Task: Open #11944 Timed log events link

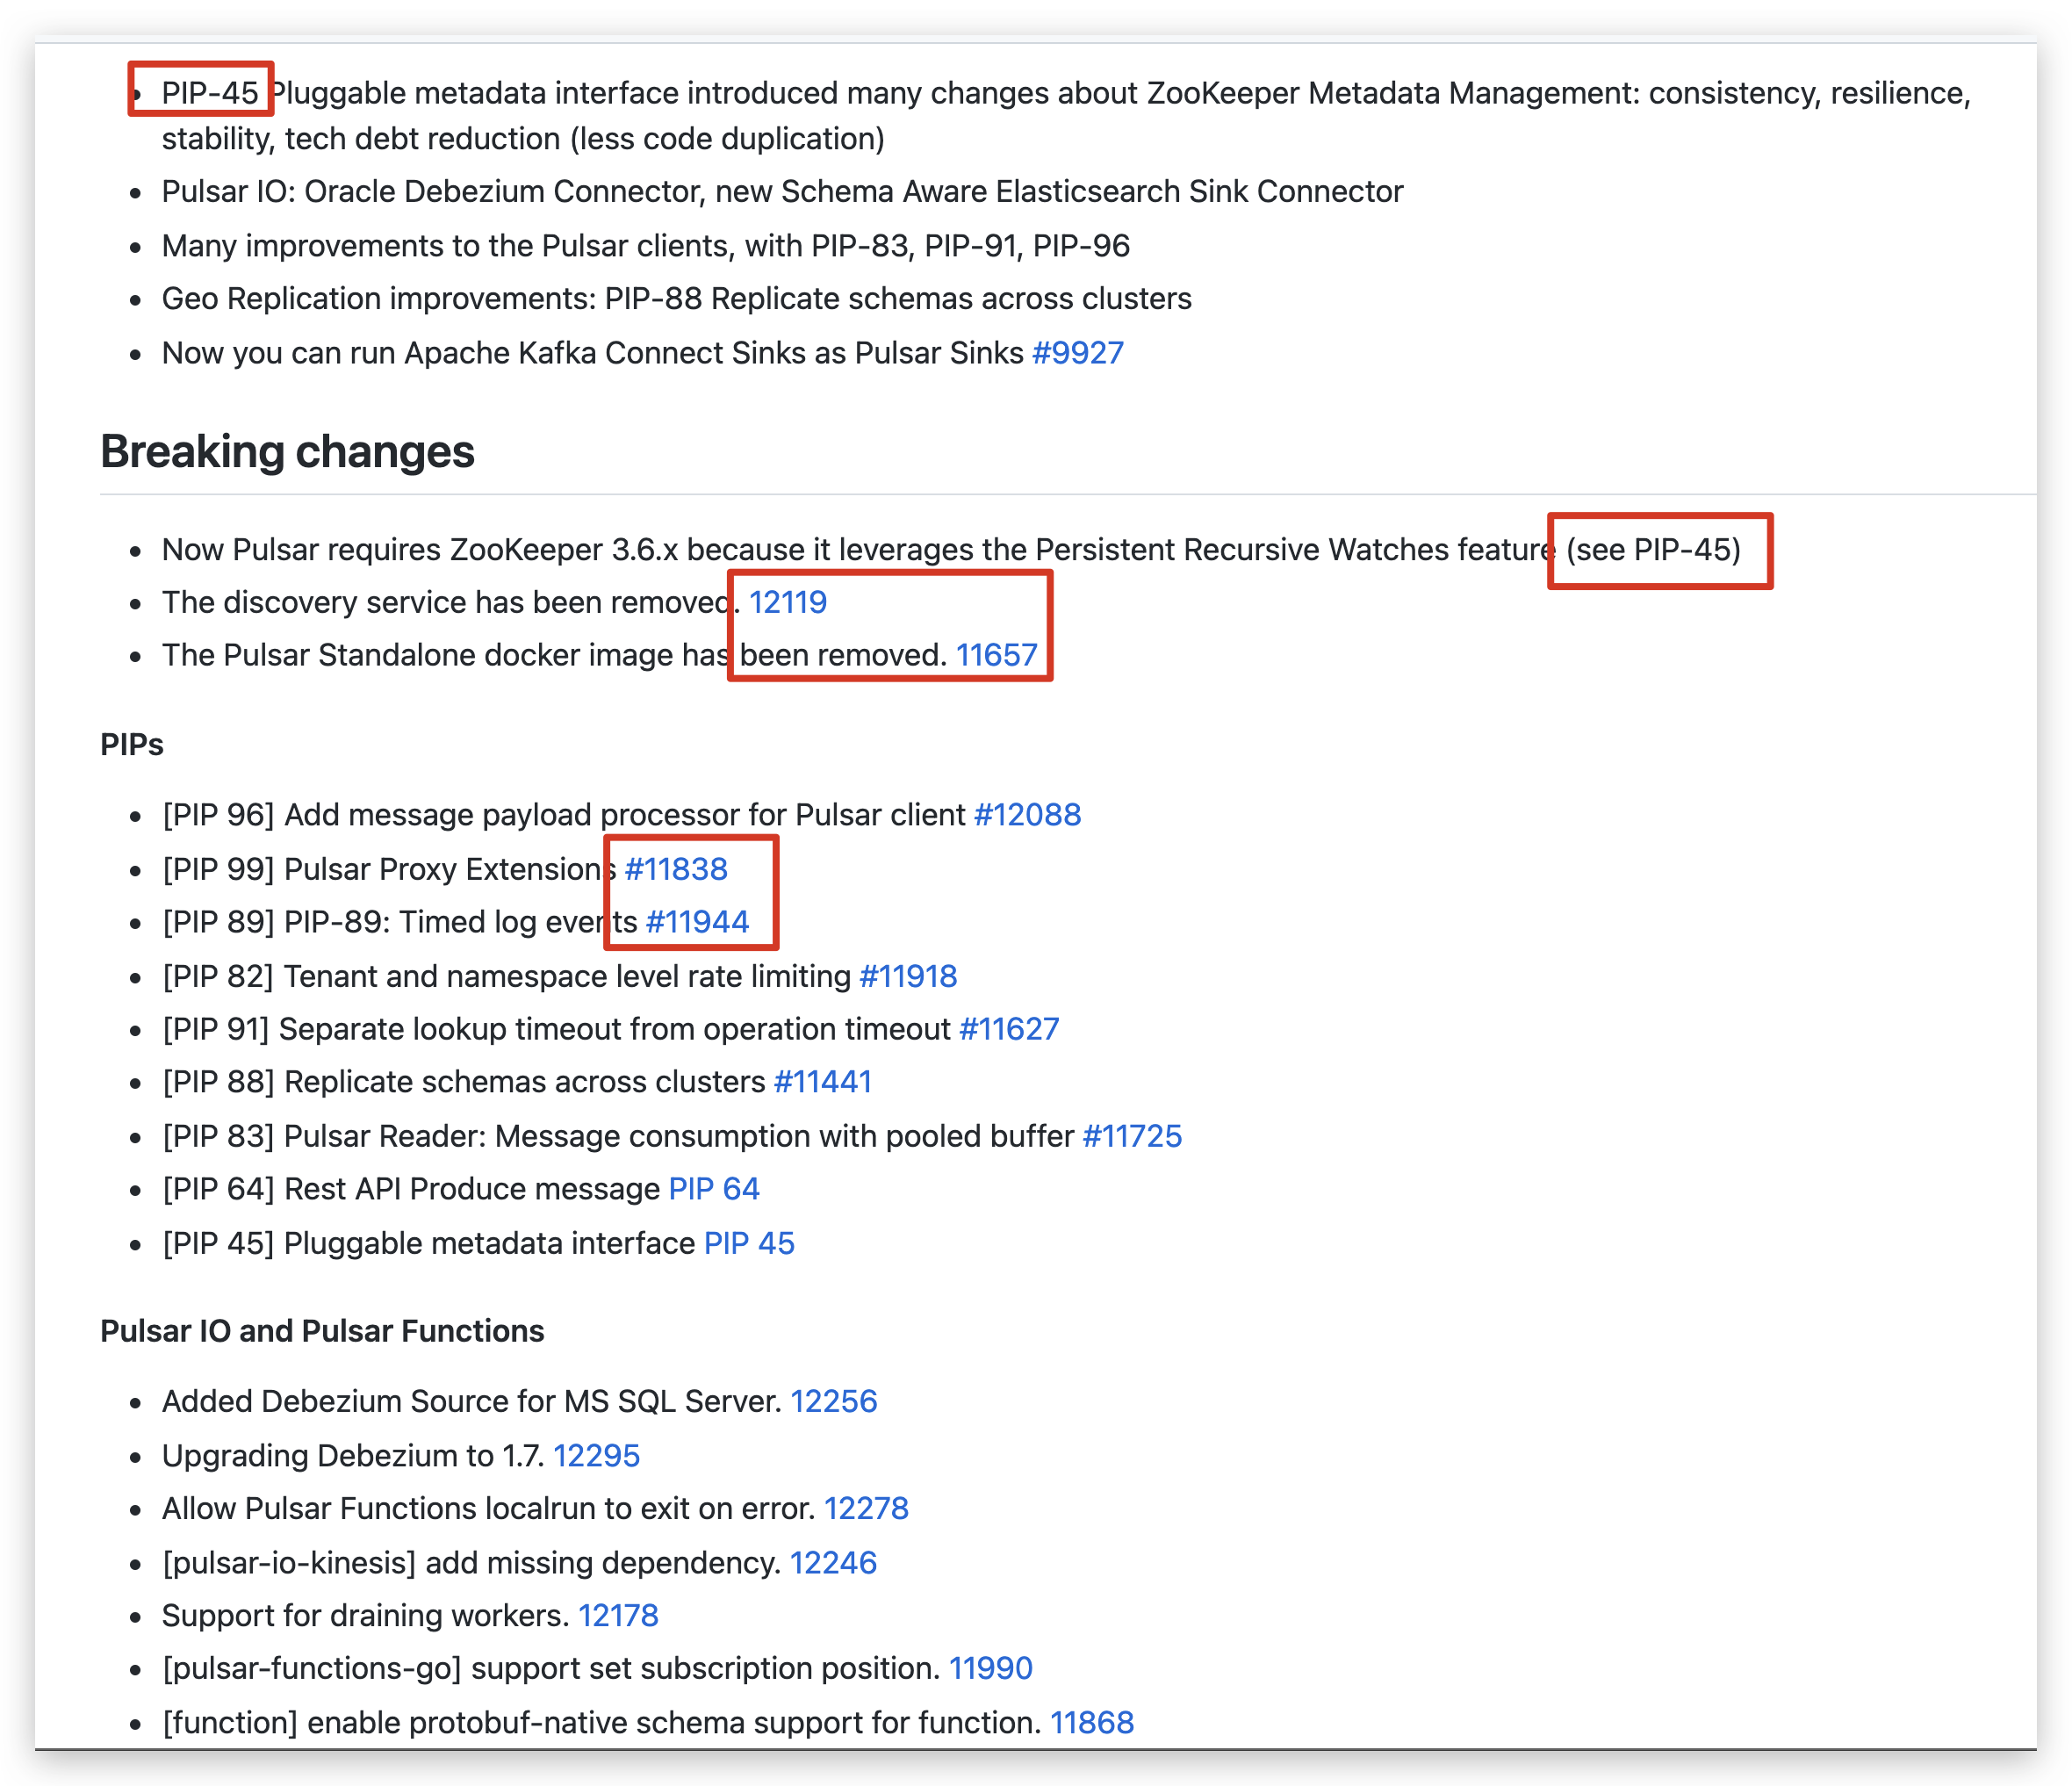Action: pyautogui.click(x=697, y=922)
